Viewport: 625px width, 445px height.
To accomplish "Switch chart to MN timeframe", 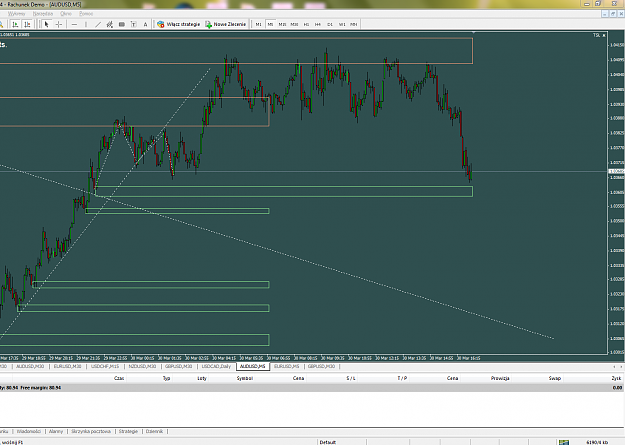I will [x=354, y=24].
